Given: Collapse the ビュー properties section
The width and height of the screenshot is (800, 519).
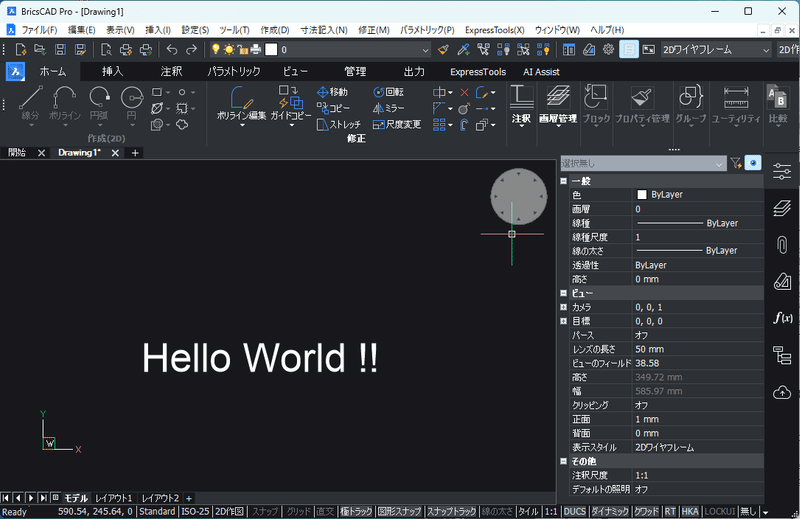Looking at the screenshot, I should [563, 293].
